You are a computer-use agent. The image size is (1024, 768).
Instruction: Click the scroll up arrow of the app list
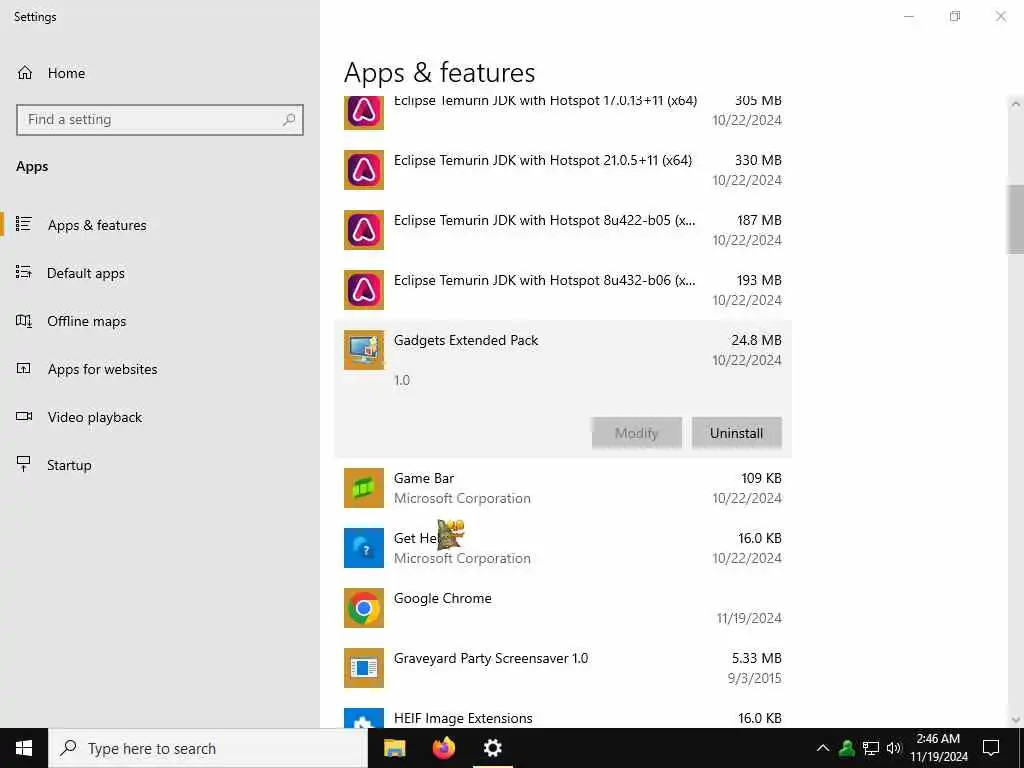click(x=1015, y=103)
